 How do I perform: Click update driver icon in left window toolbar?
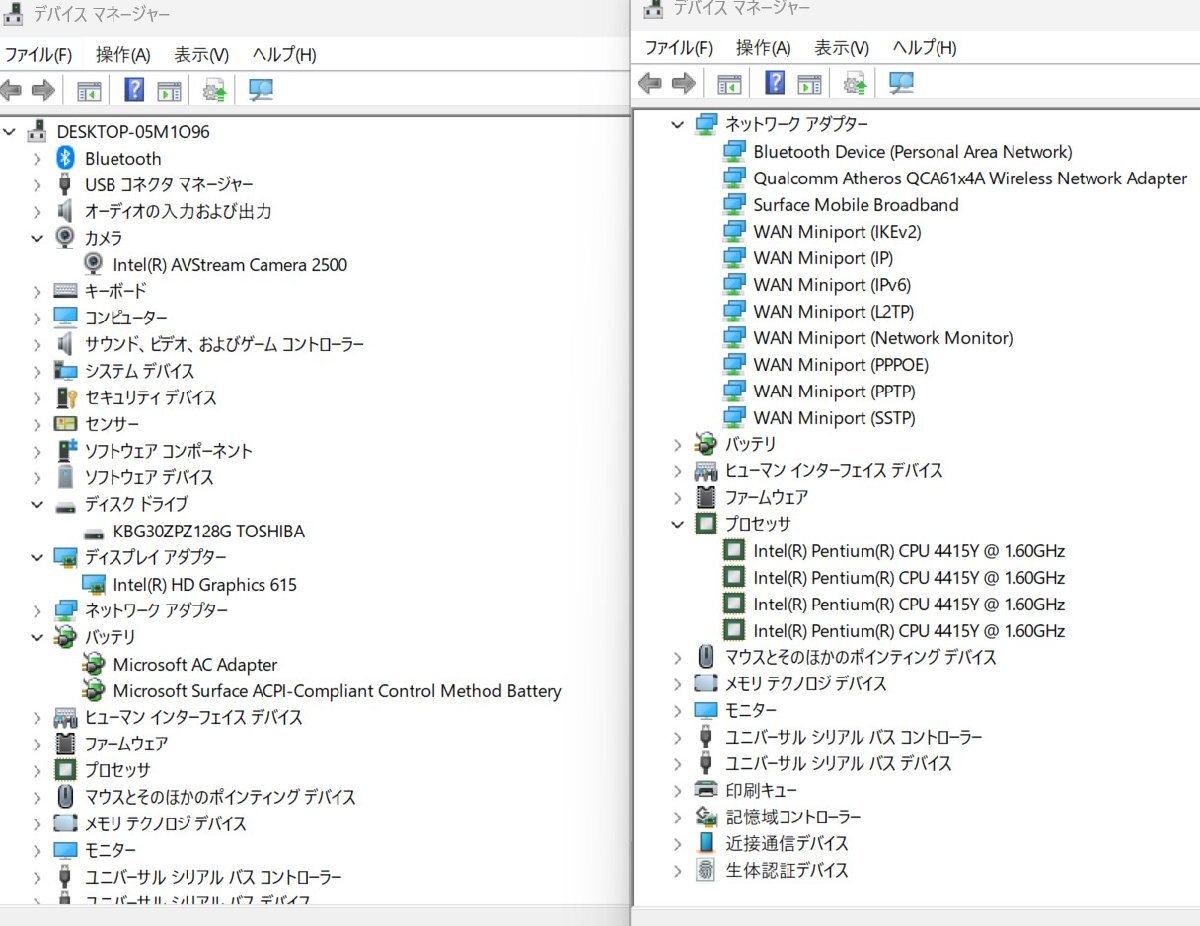(x=214, y=90)
